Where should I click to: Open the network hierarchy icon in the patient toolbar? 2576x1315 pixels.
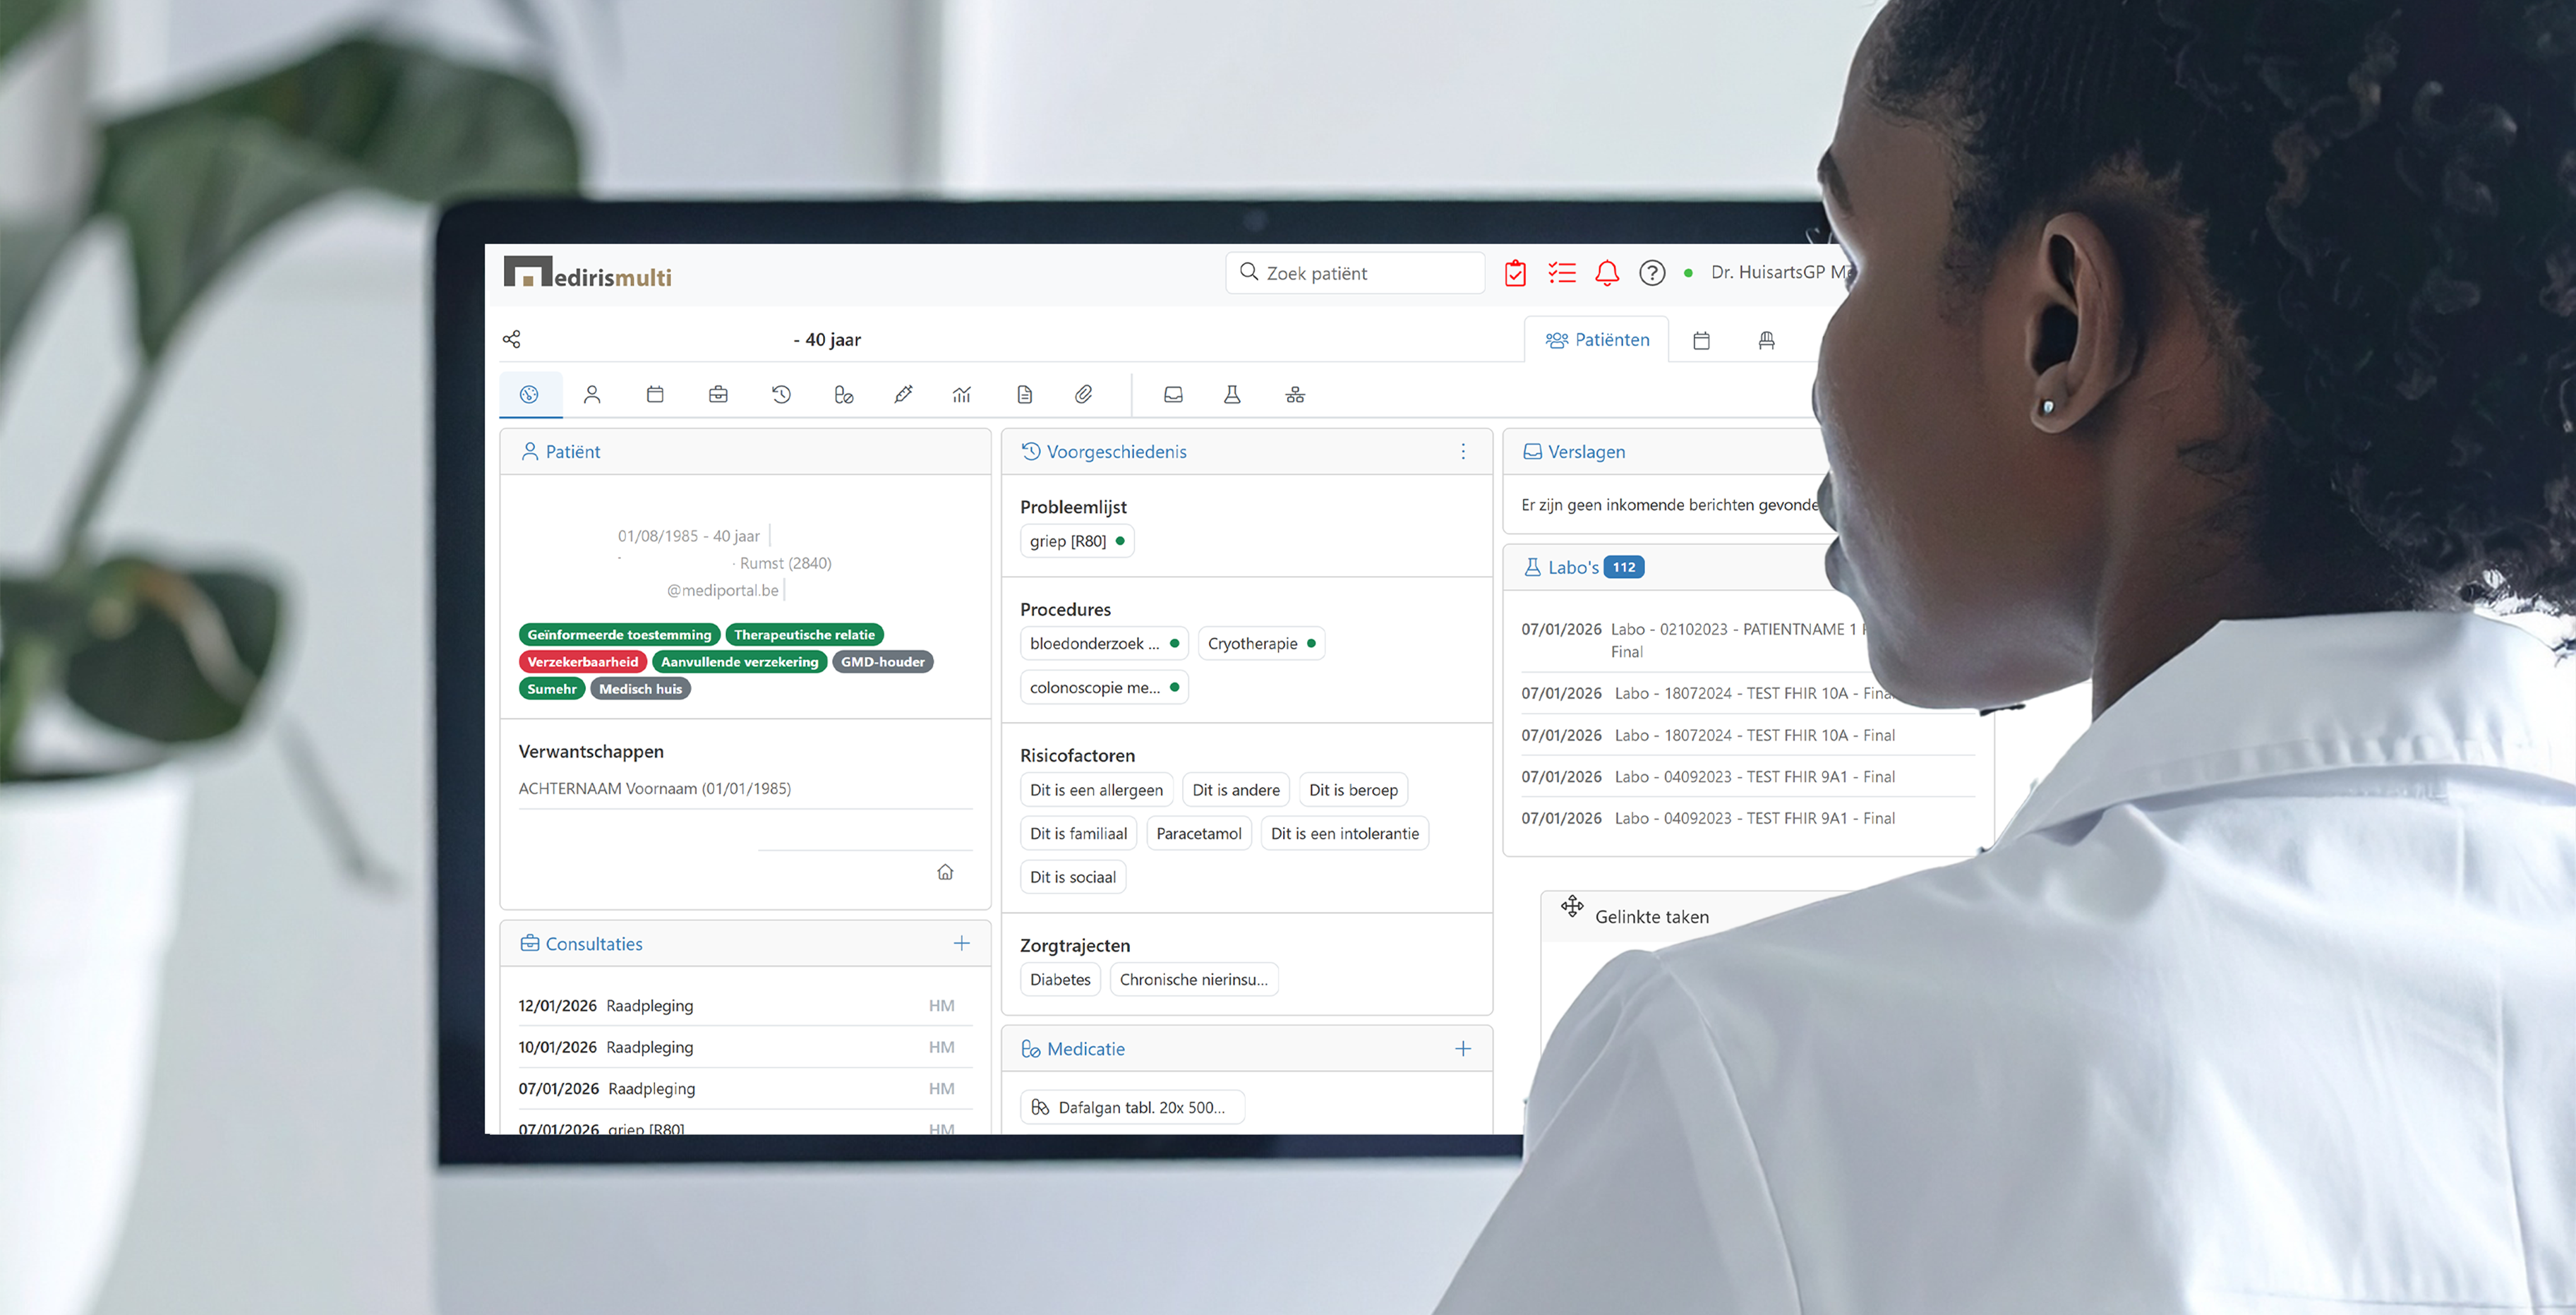[1295, 395]
